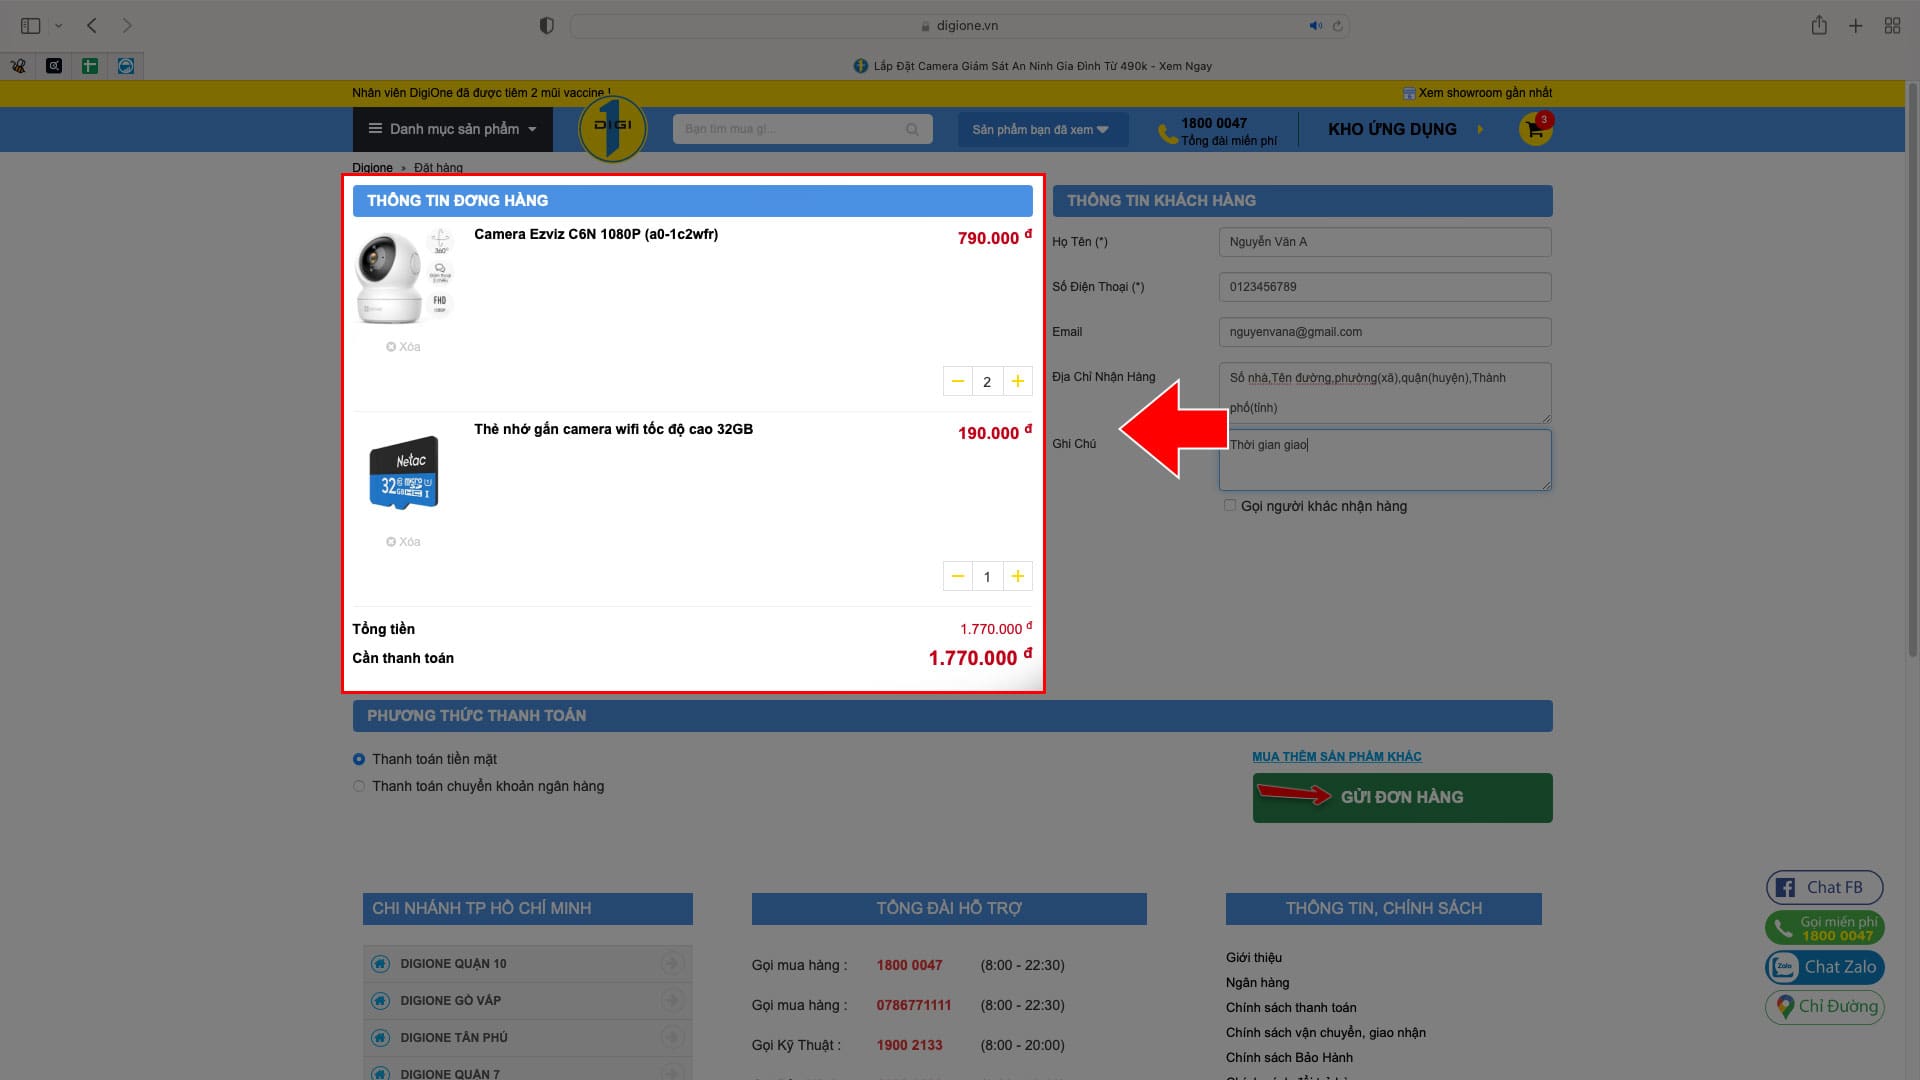Image resolution: width=1920 pixels, height=1080 pixels.
Task: Click Digione breadcrumb link
Action: click(x=372, y=168)
